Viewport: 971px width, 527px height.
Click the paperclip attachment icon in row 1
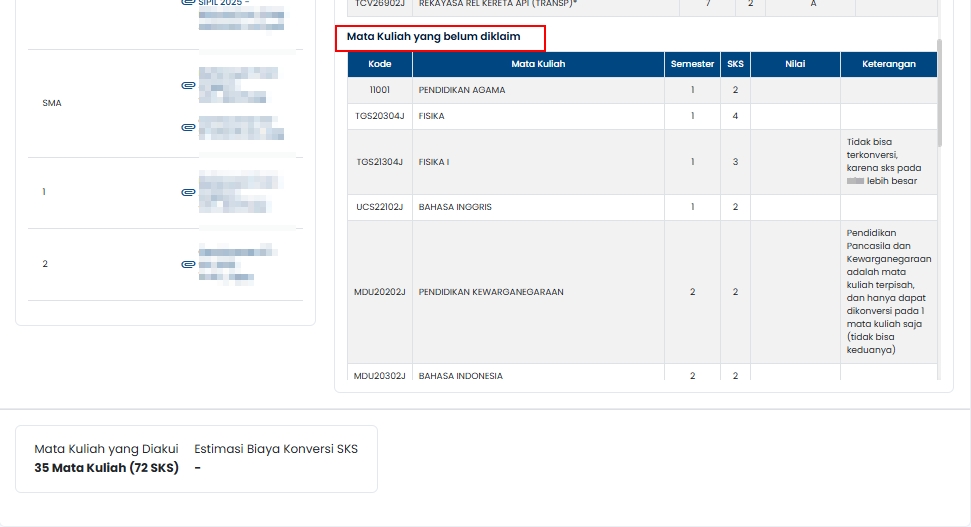tap(188, 192)
